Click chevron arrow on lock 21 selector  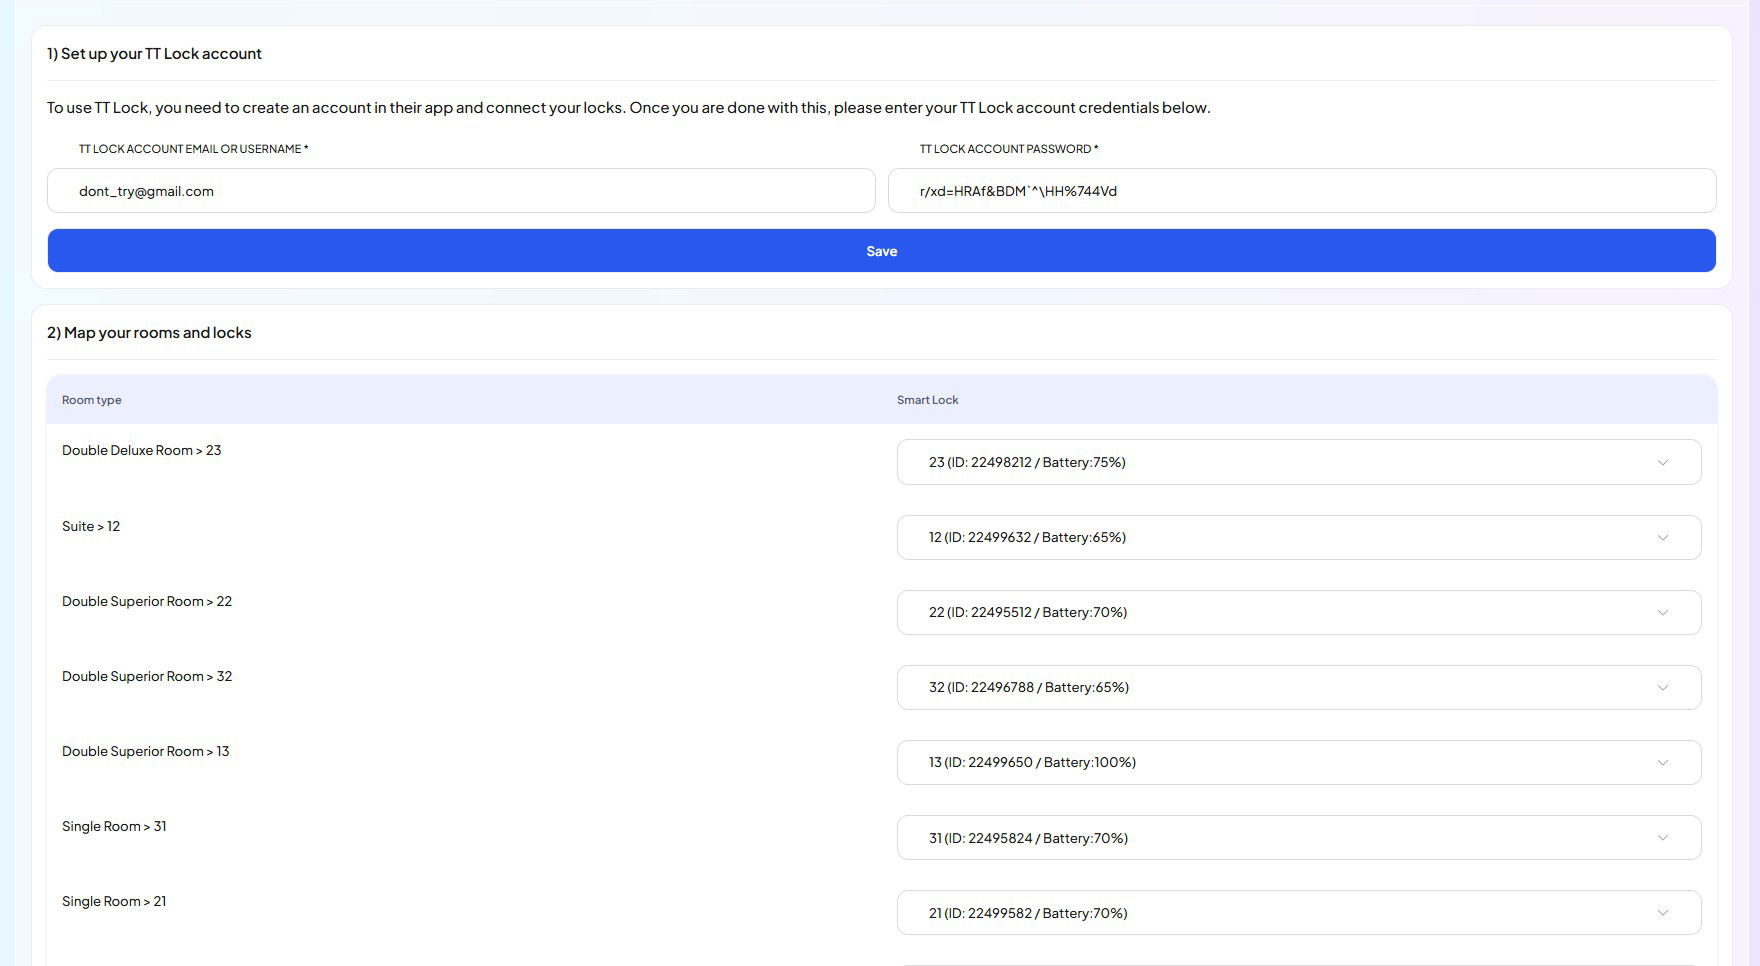1662,913
